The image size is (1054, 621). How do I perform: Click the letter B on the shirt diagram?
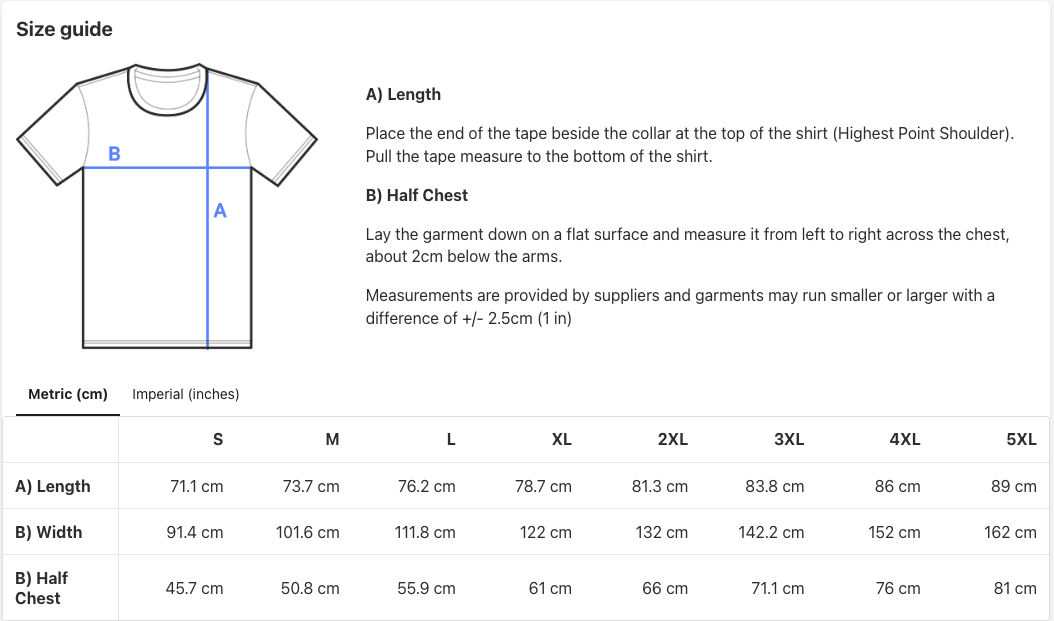[115, 154]
